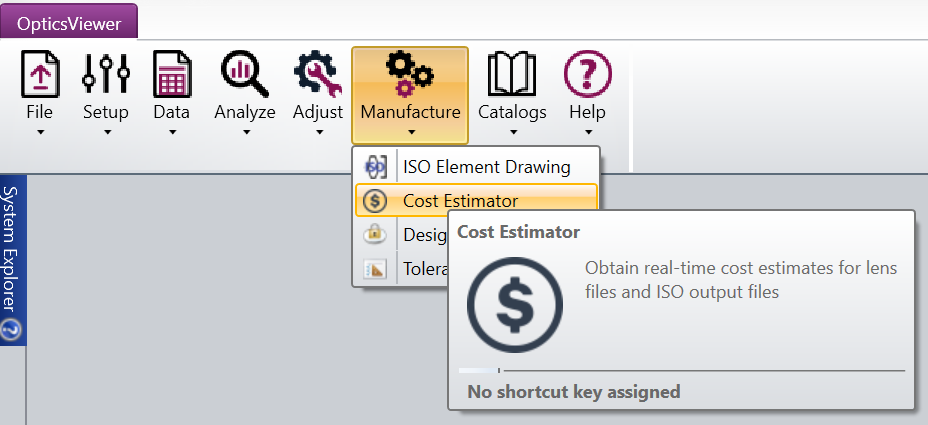Image resolution: width=928 pixels, height=425 pixels.
Task: Click the dollar icon beside Cost Estimator
Action: 376,201
